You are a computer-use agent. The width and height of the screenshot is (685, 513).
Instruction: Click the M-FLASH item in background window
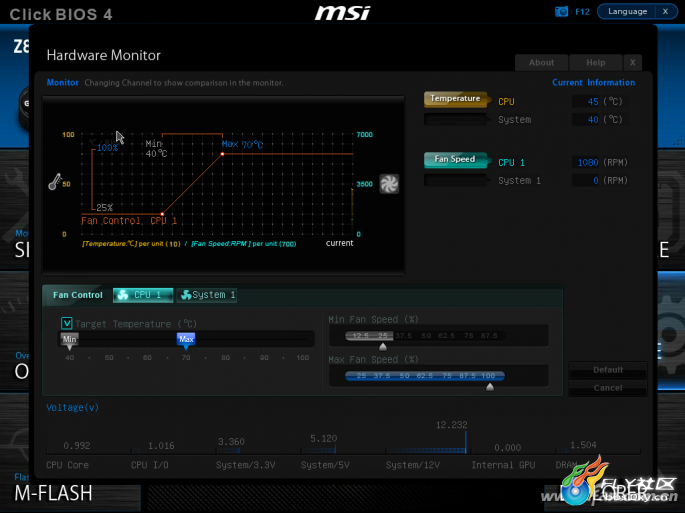coord(53,493)
